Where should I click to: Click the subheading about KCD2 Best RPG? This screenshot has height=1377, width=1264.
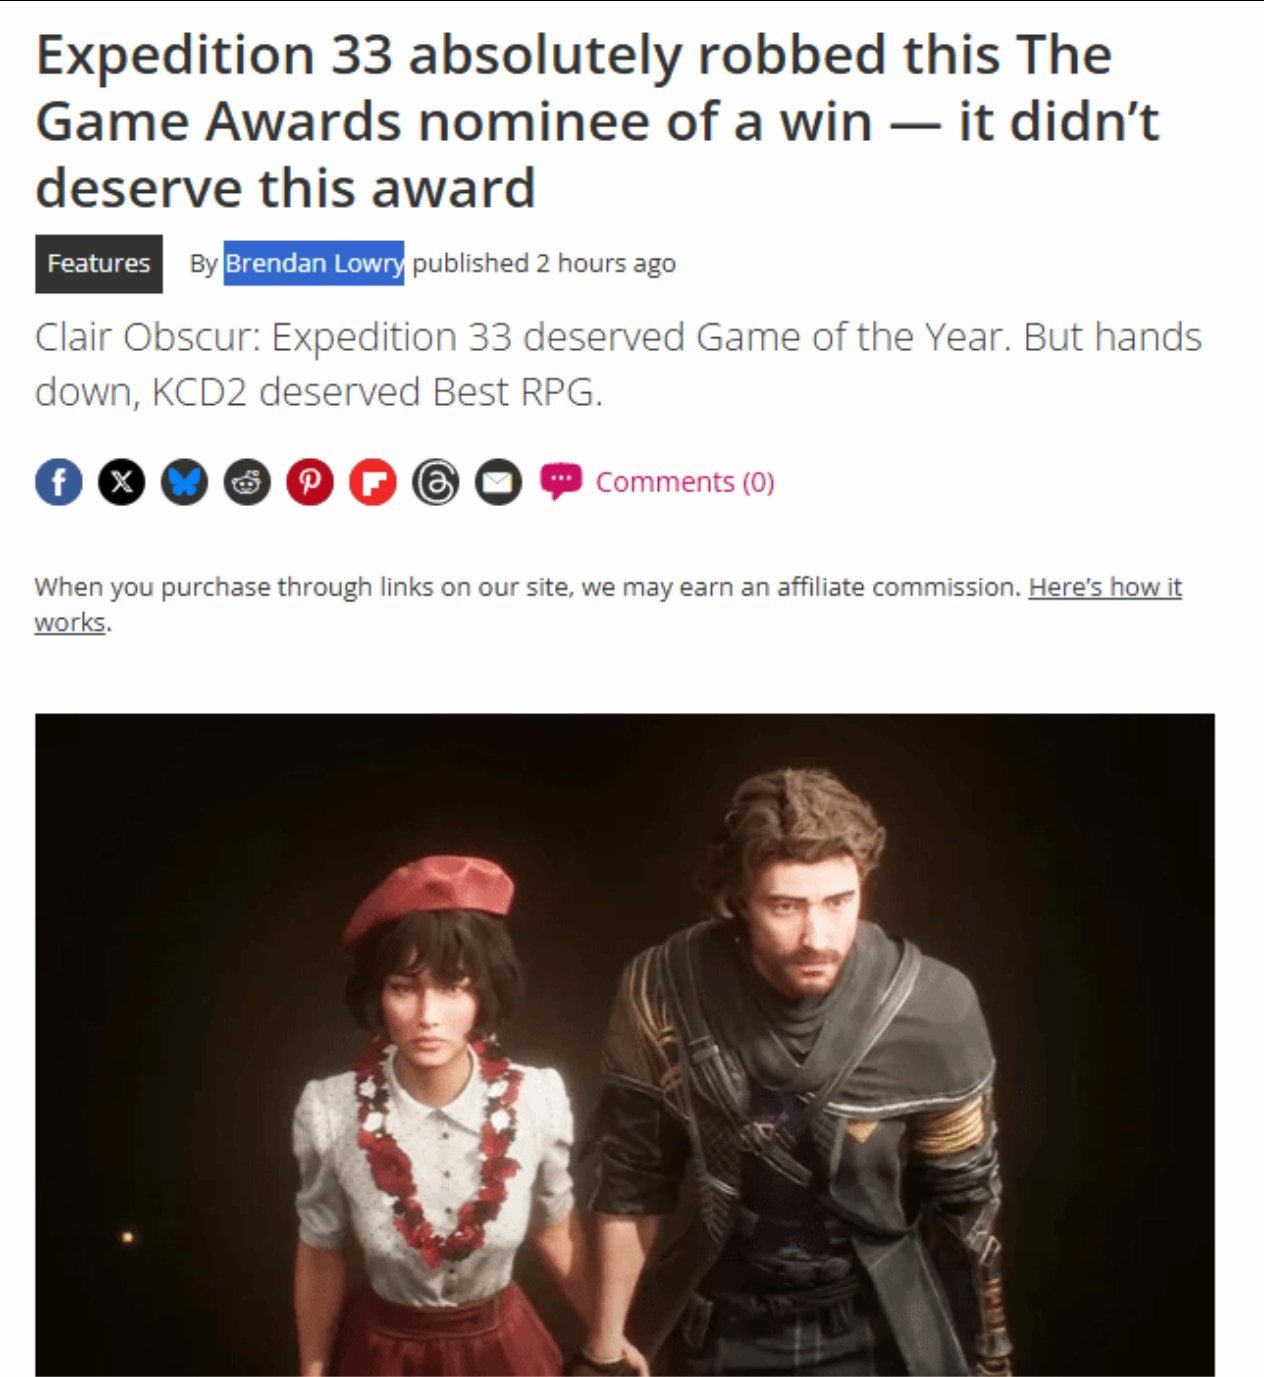pos(618,364)
